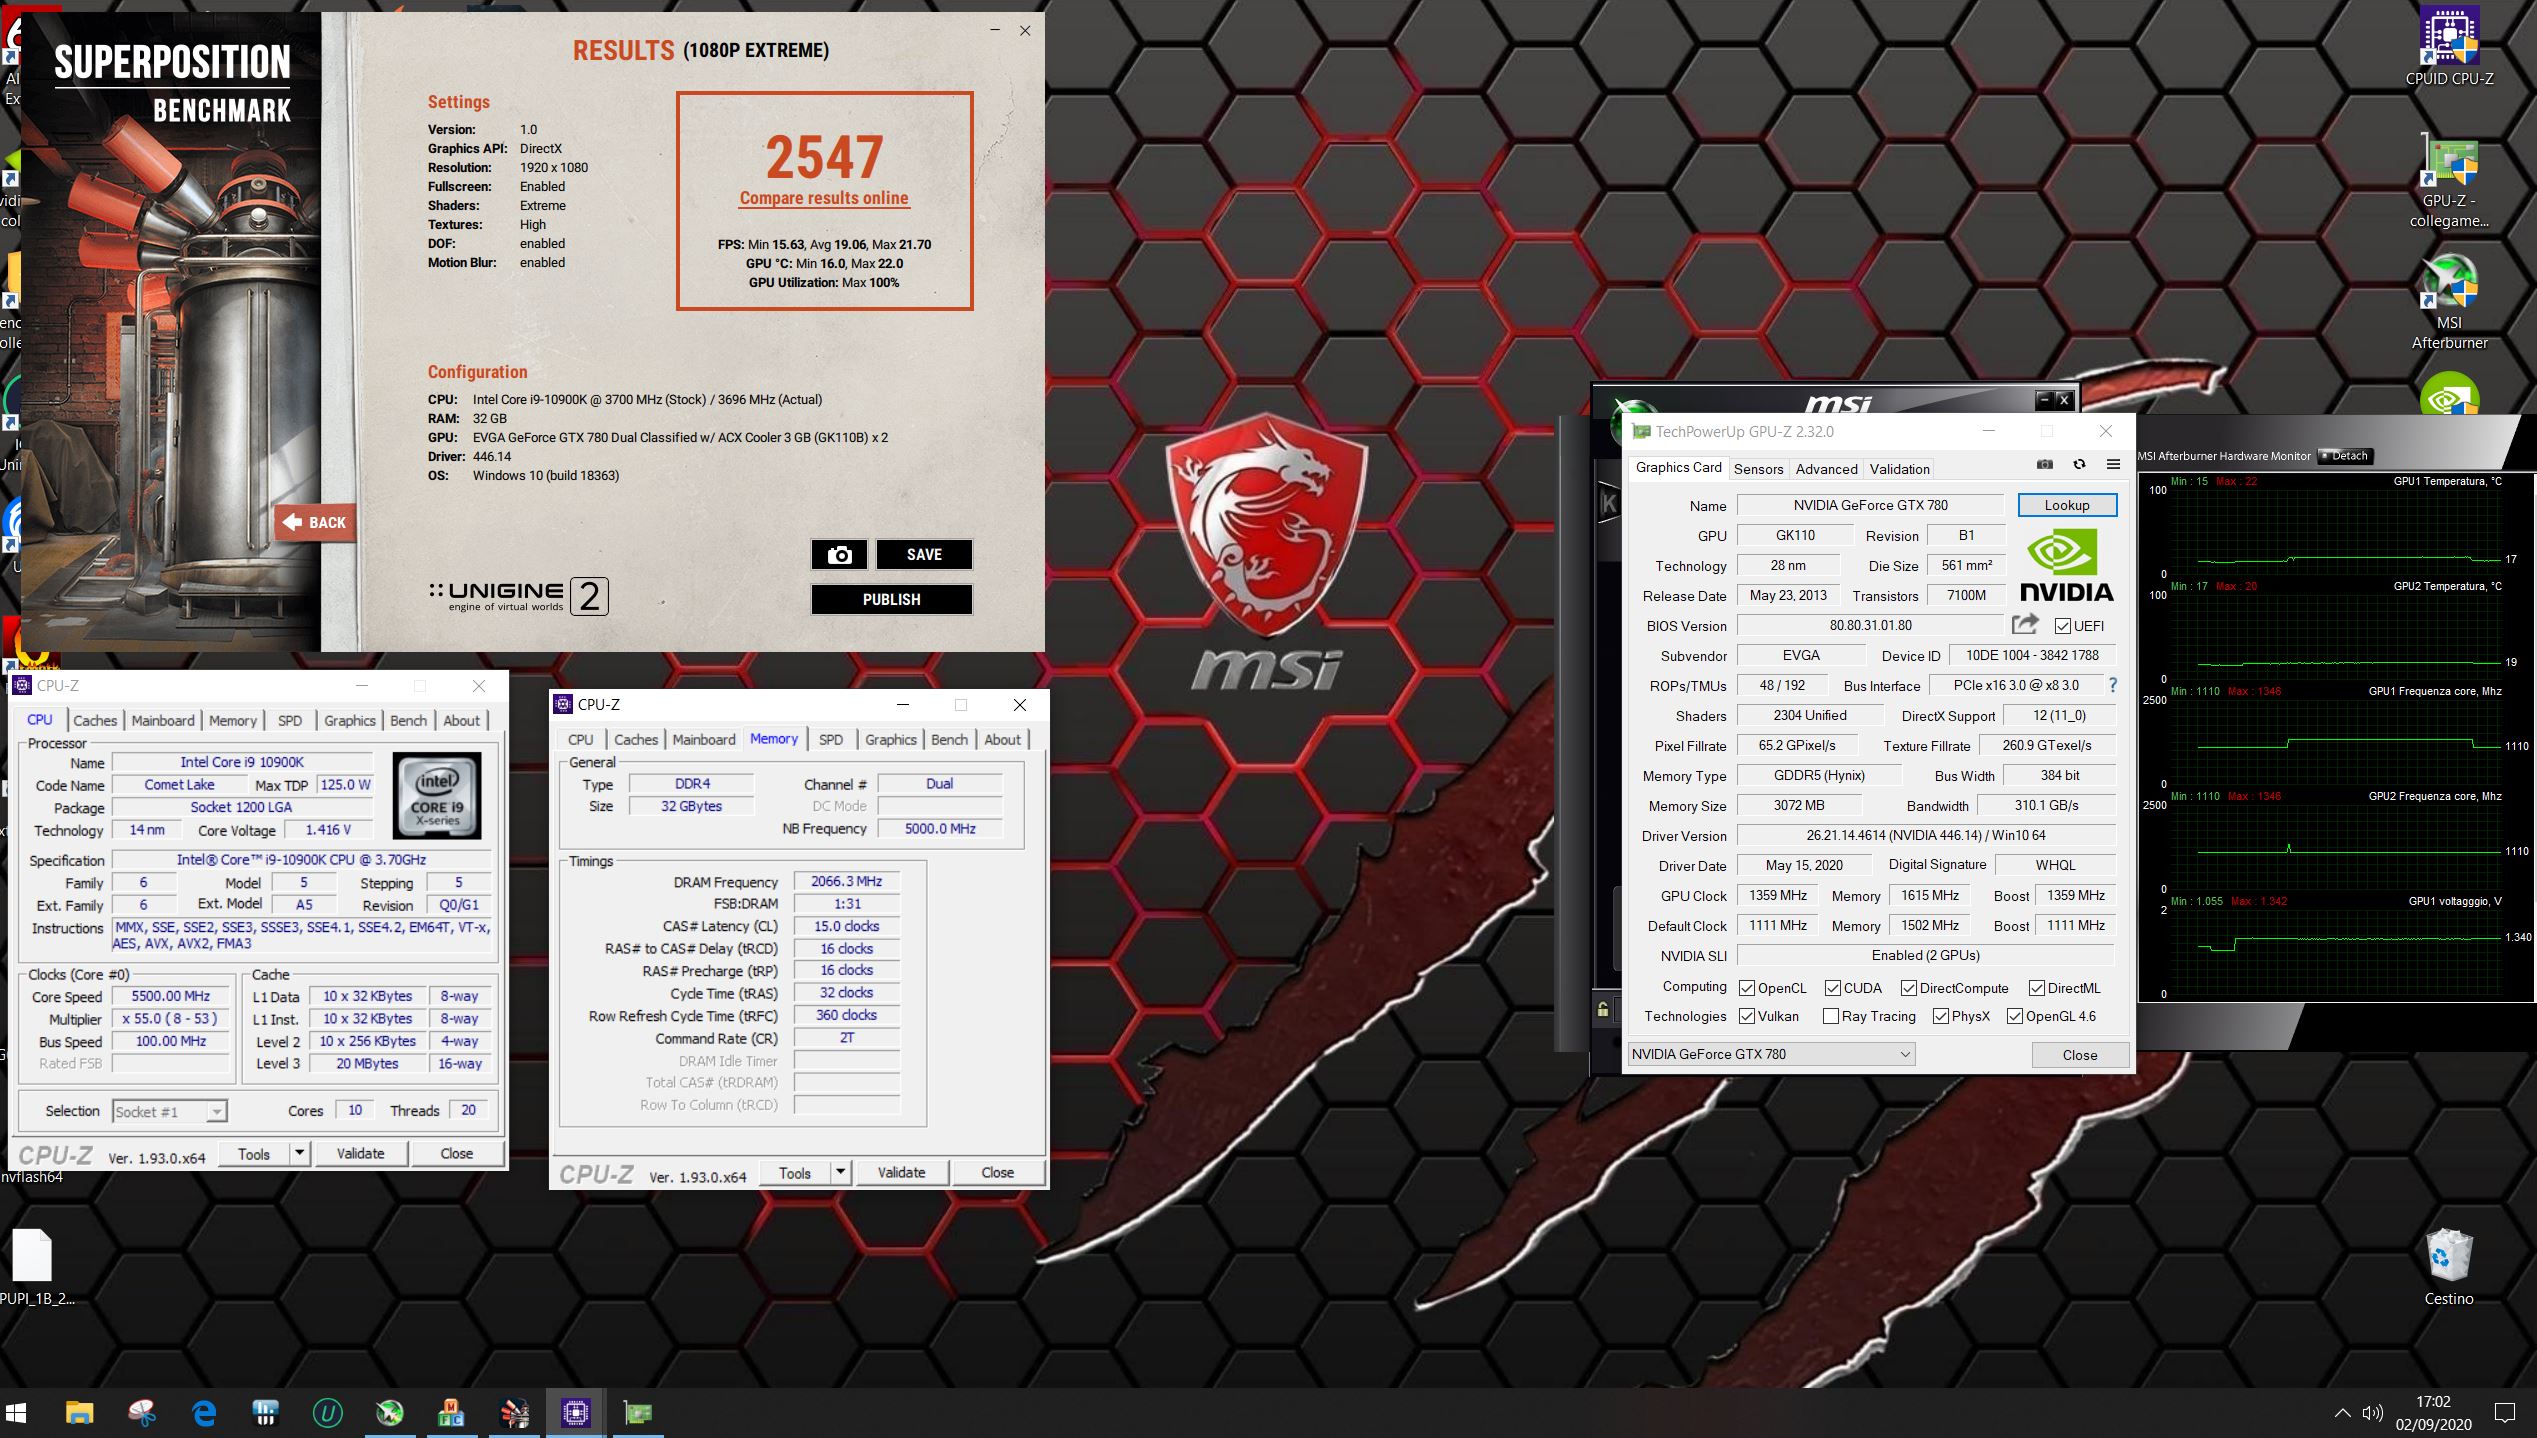Click the GPU-Z taskbar icon
The height and width of the screenshot is (1438, 2537).
pos(637,1412)
